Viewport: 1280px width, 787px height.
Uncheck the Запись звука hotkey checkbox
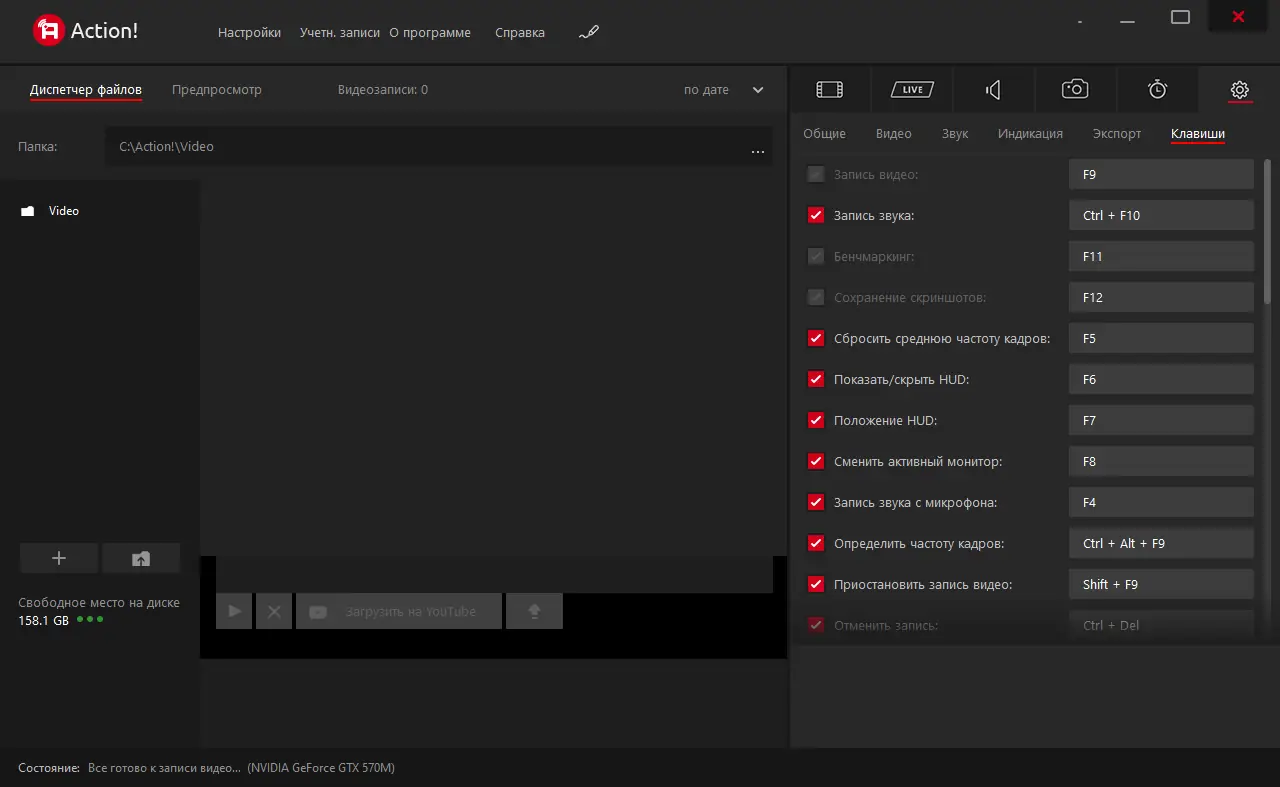816,215
